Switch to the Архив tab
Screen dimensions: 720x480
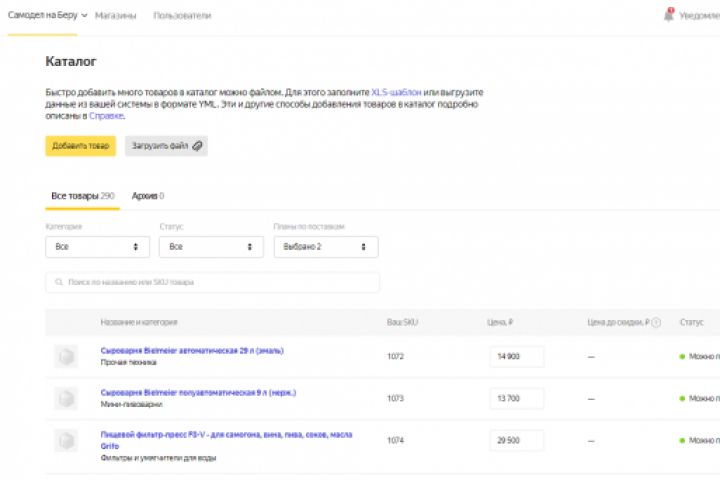tap(147, 196)
